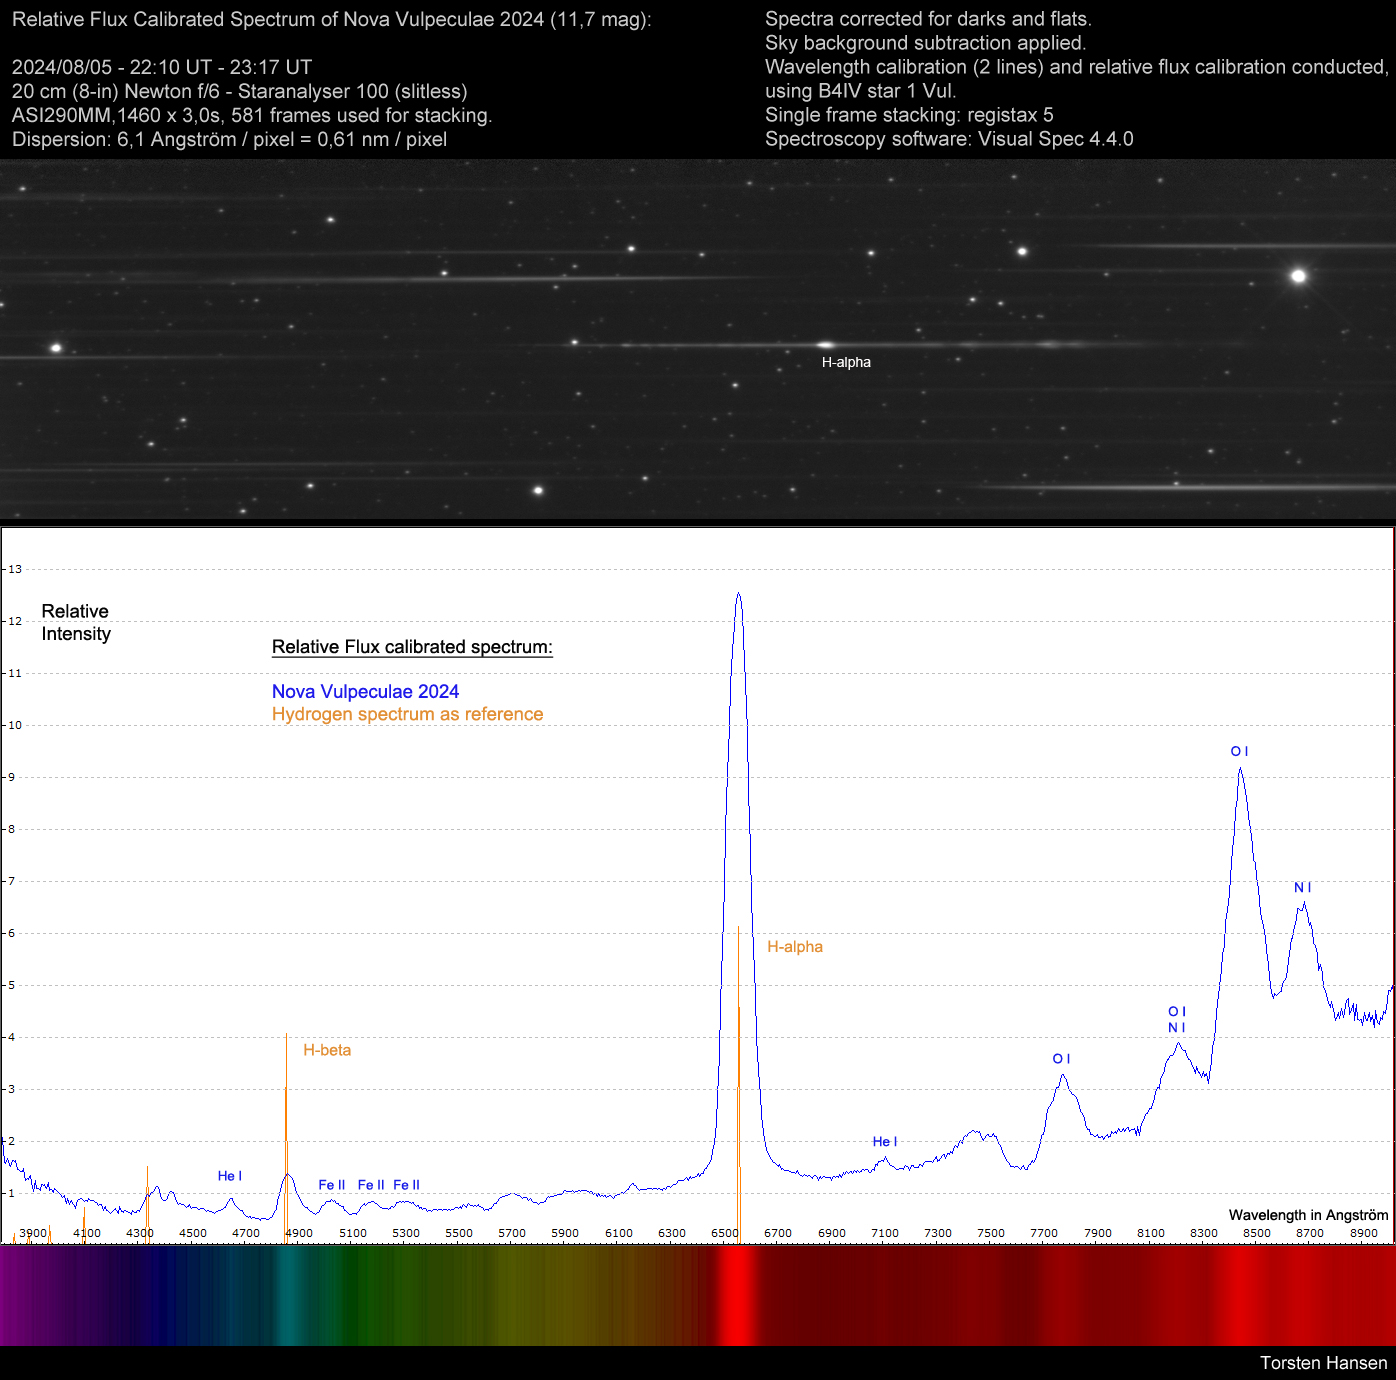Screen dimensions: 1396x1380
Task: Click the orange "H-alpha" label in the graph
Action: [x=795, y=947]
